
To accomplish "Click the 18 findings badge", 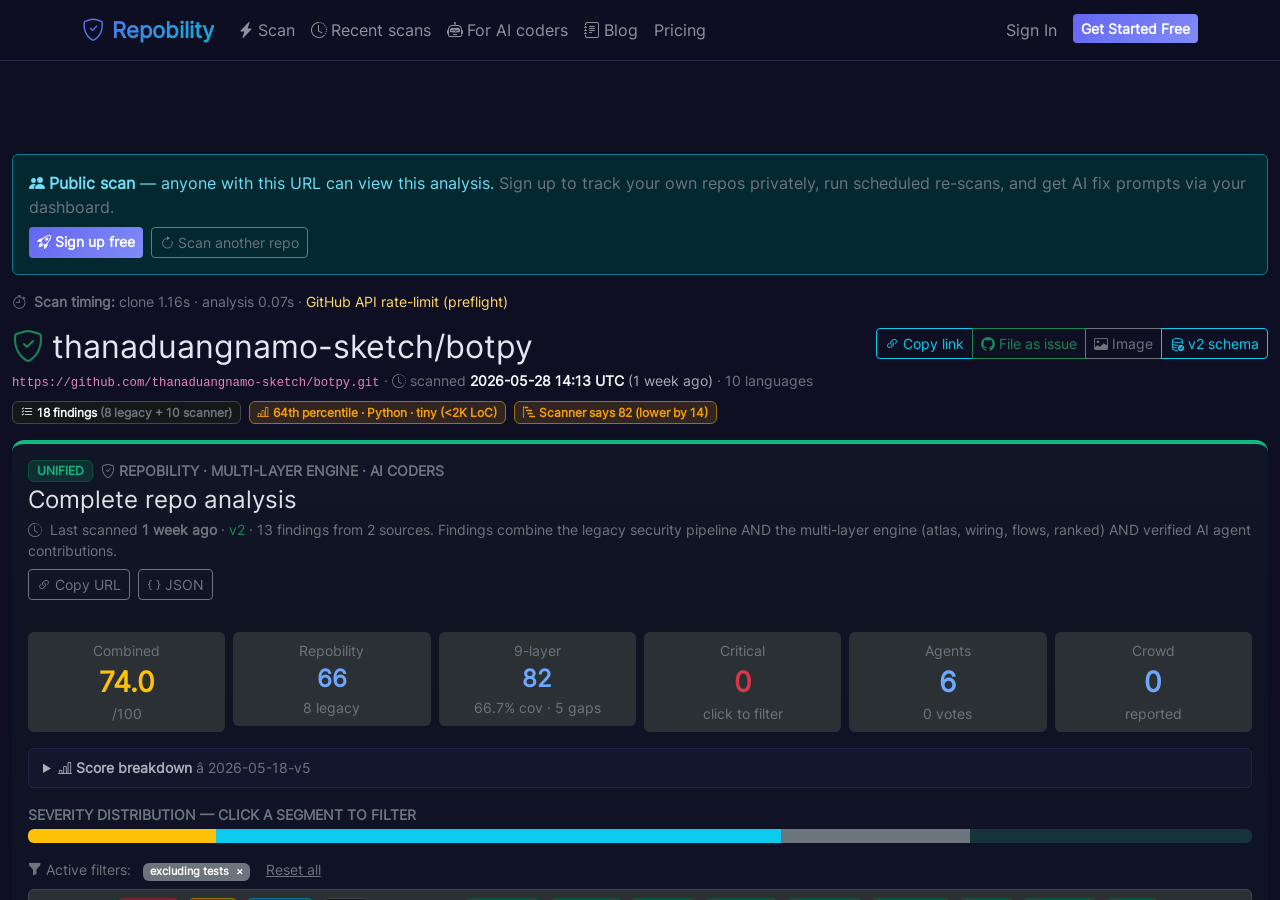I will point(126,412).
